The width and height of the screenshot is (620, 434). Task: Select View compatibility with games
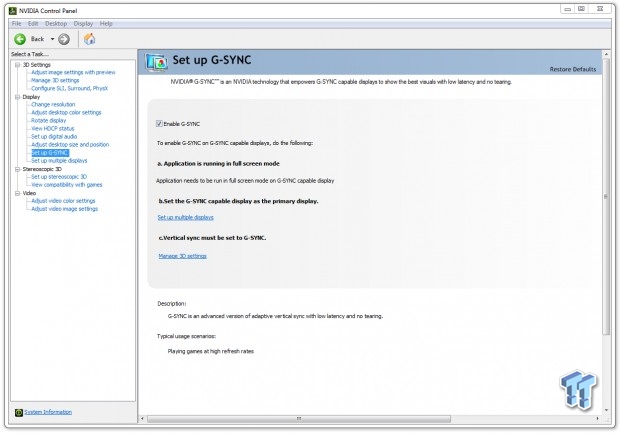click(x=66, y=185)
